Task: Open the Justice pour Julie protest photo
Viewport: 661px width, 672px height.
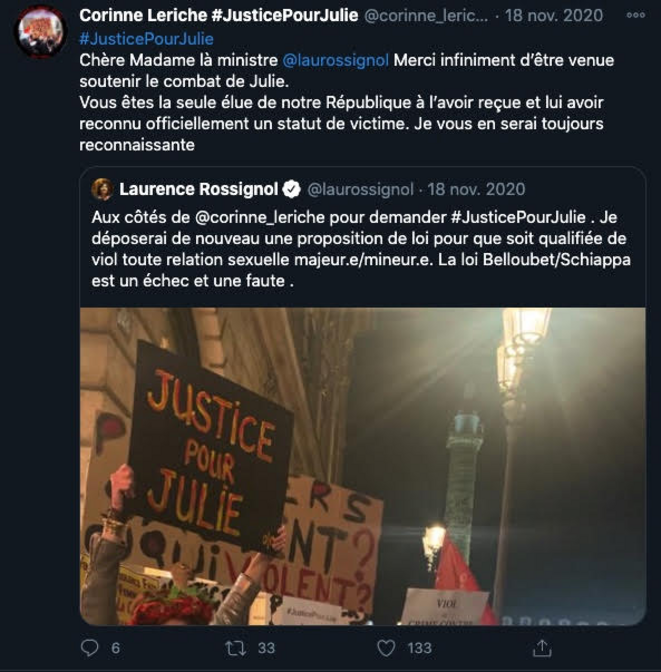Action: pyautogui.click(x=363, y=466)
